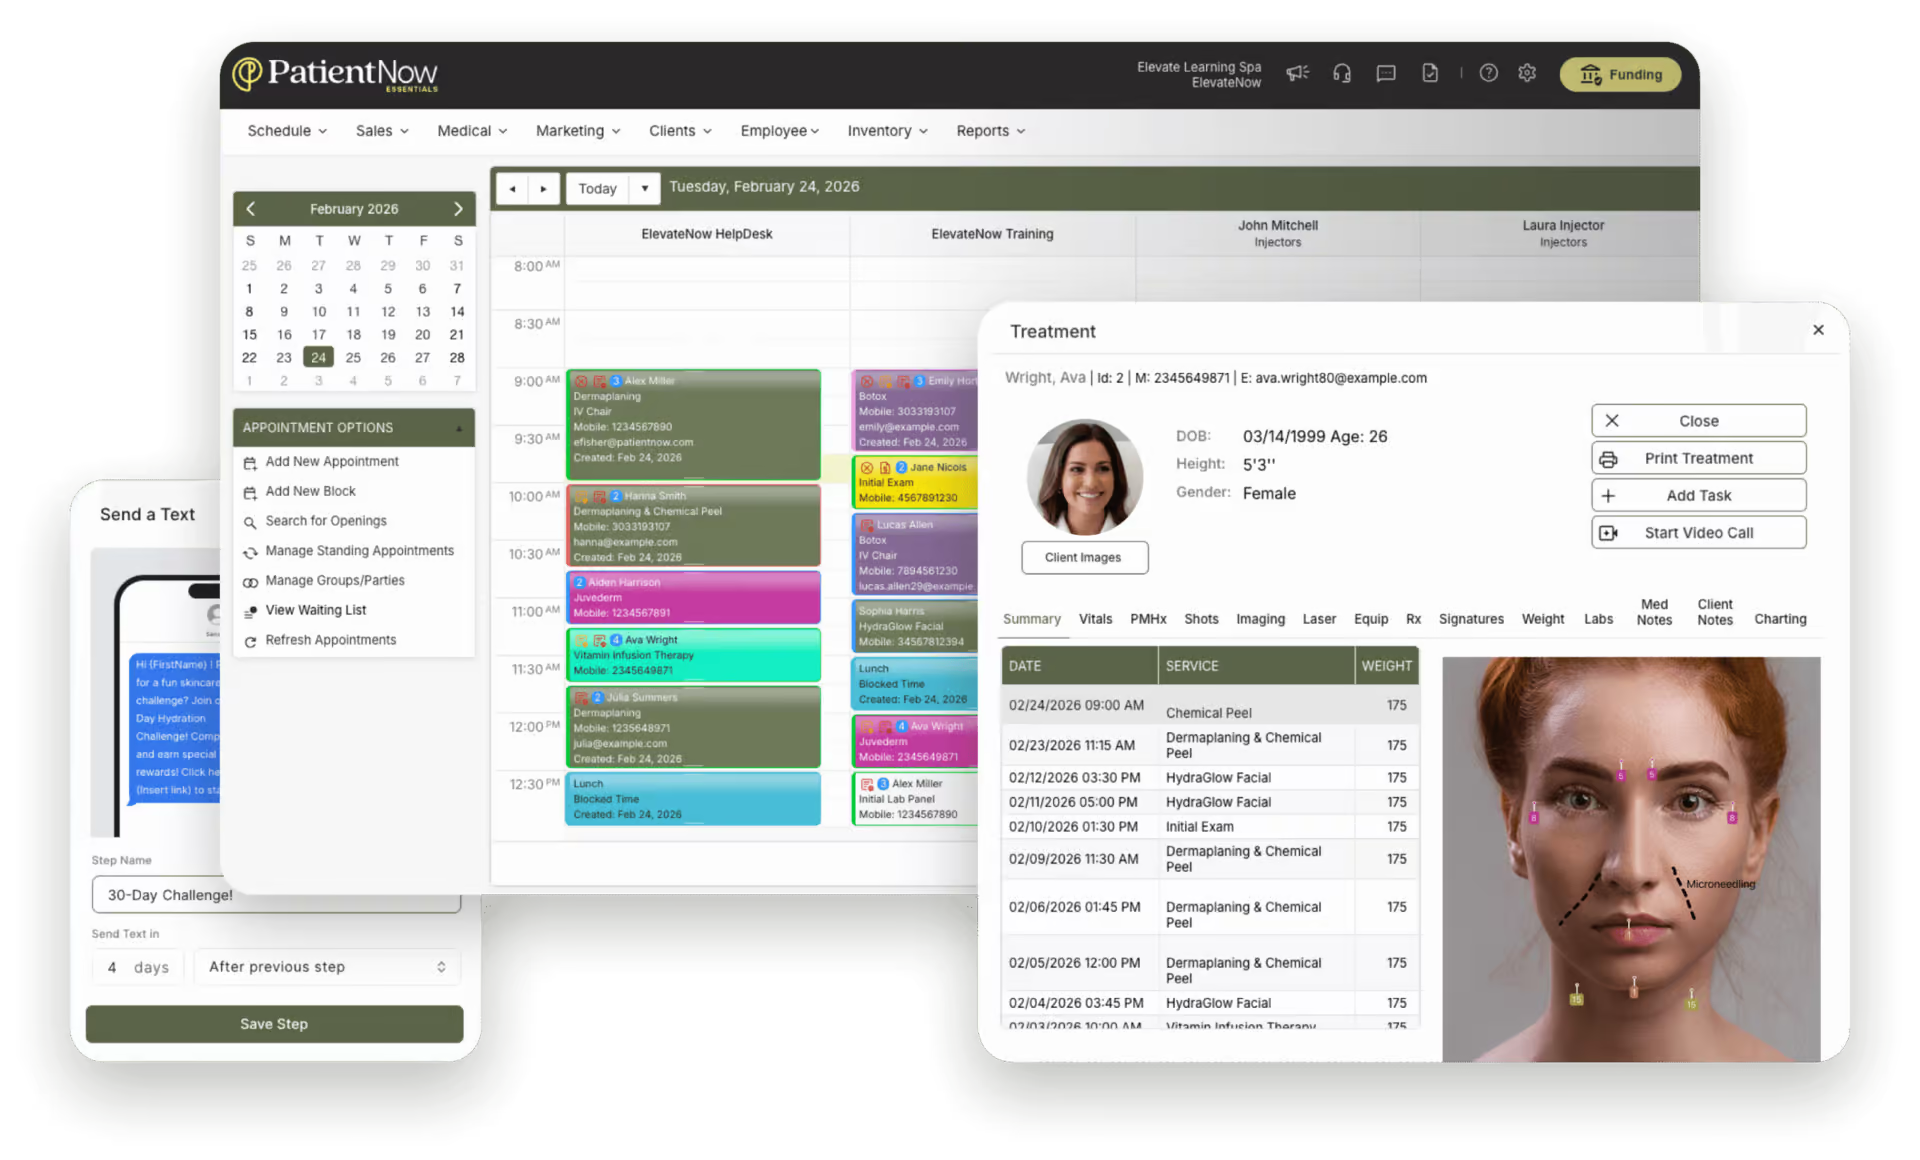
Task: Click the days number field showing 4
Action: click(x=138, y=968)
